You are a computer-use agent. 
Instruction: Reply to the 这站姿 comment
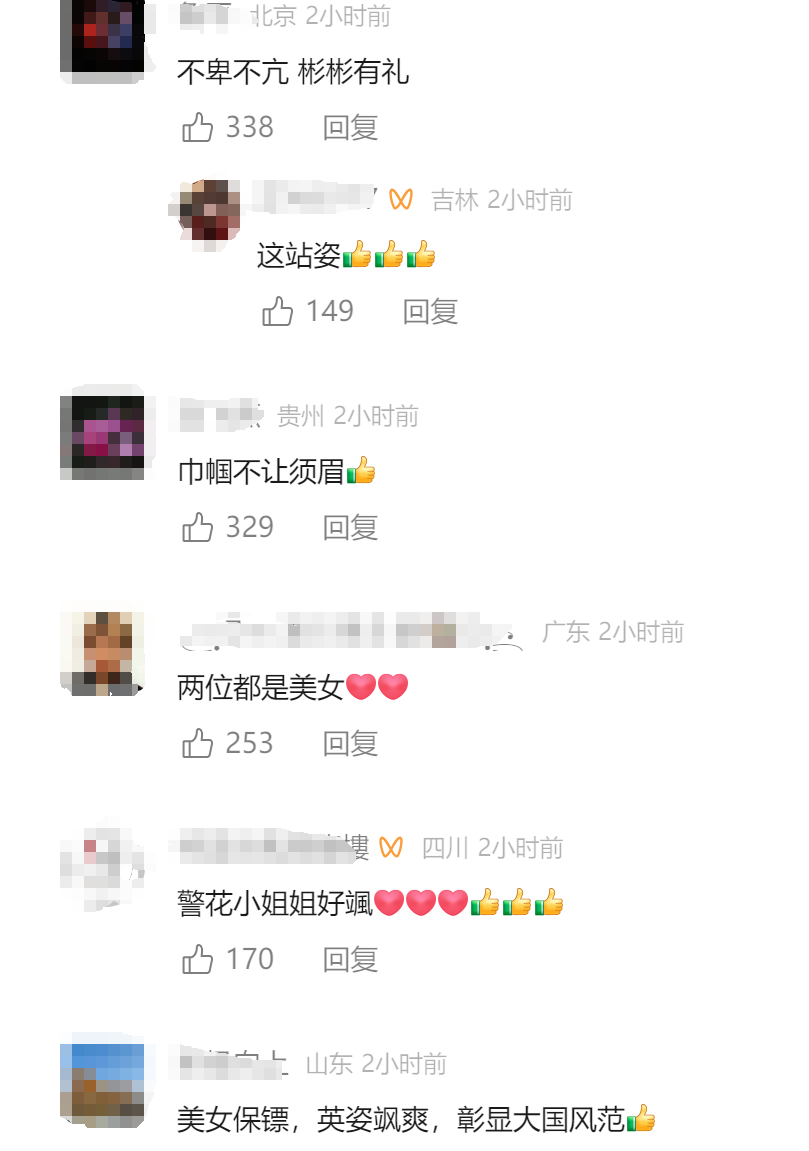point(430,311)
